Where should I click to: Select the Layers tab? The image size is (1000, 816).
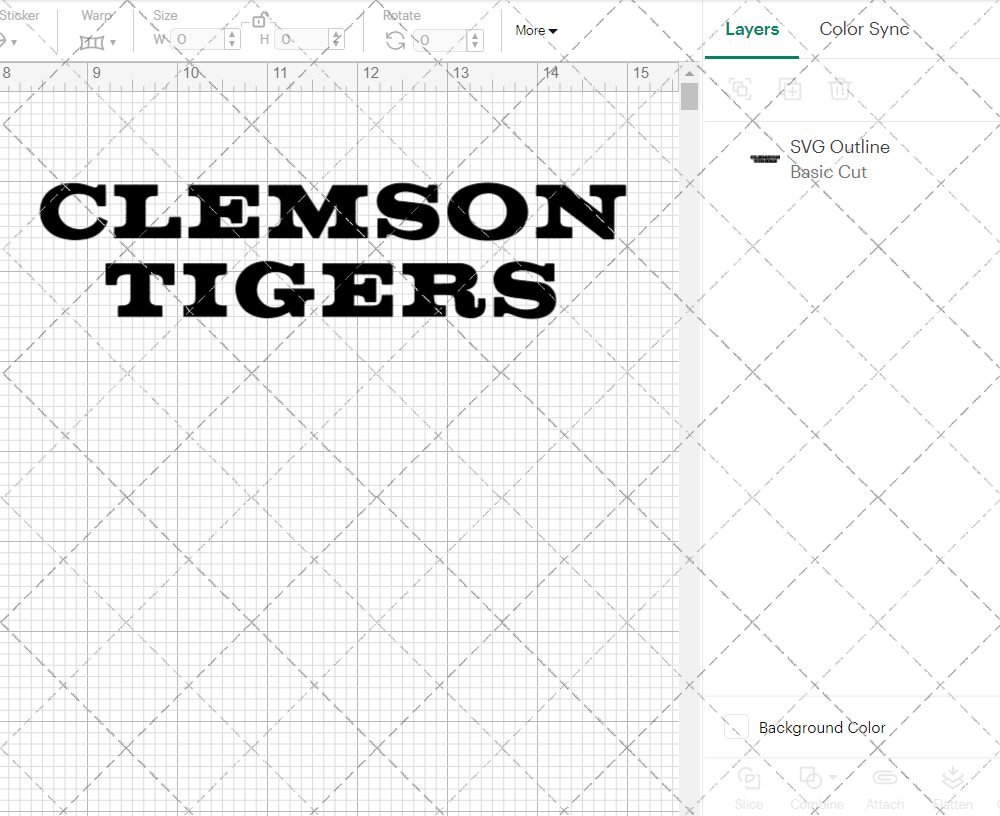pyautogui.click(x=752, y=29)
